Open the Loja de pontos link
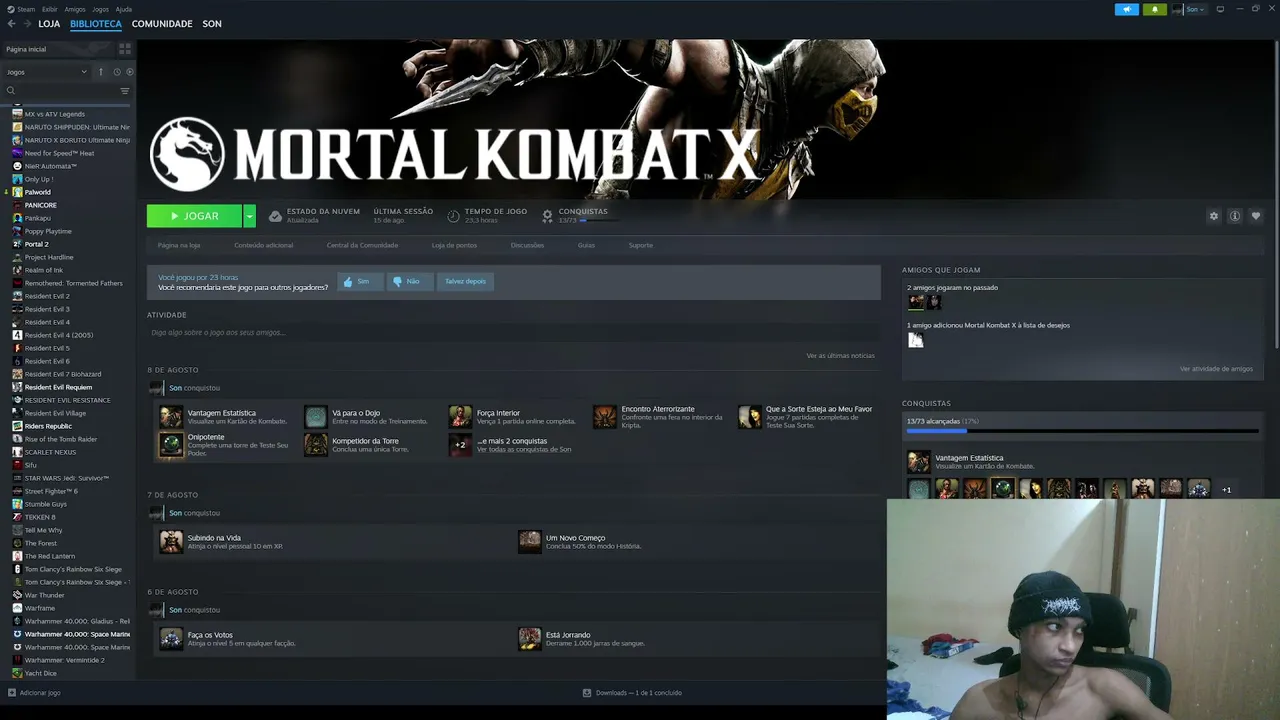 point(454,245)
